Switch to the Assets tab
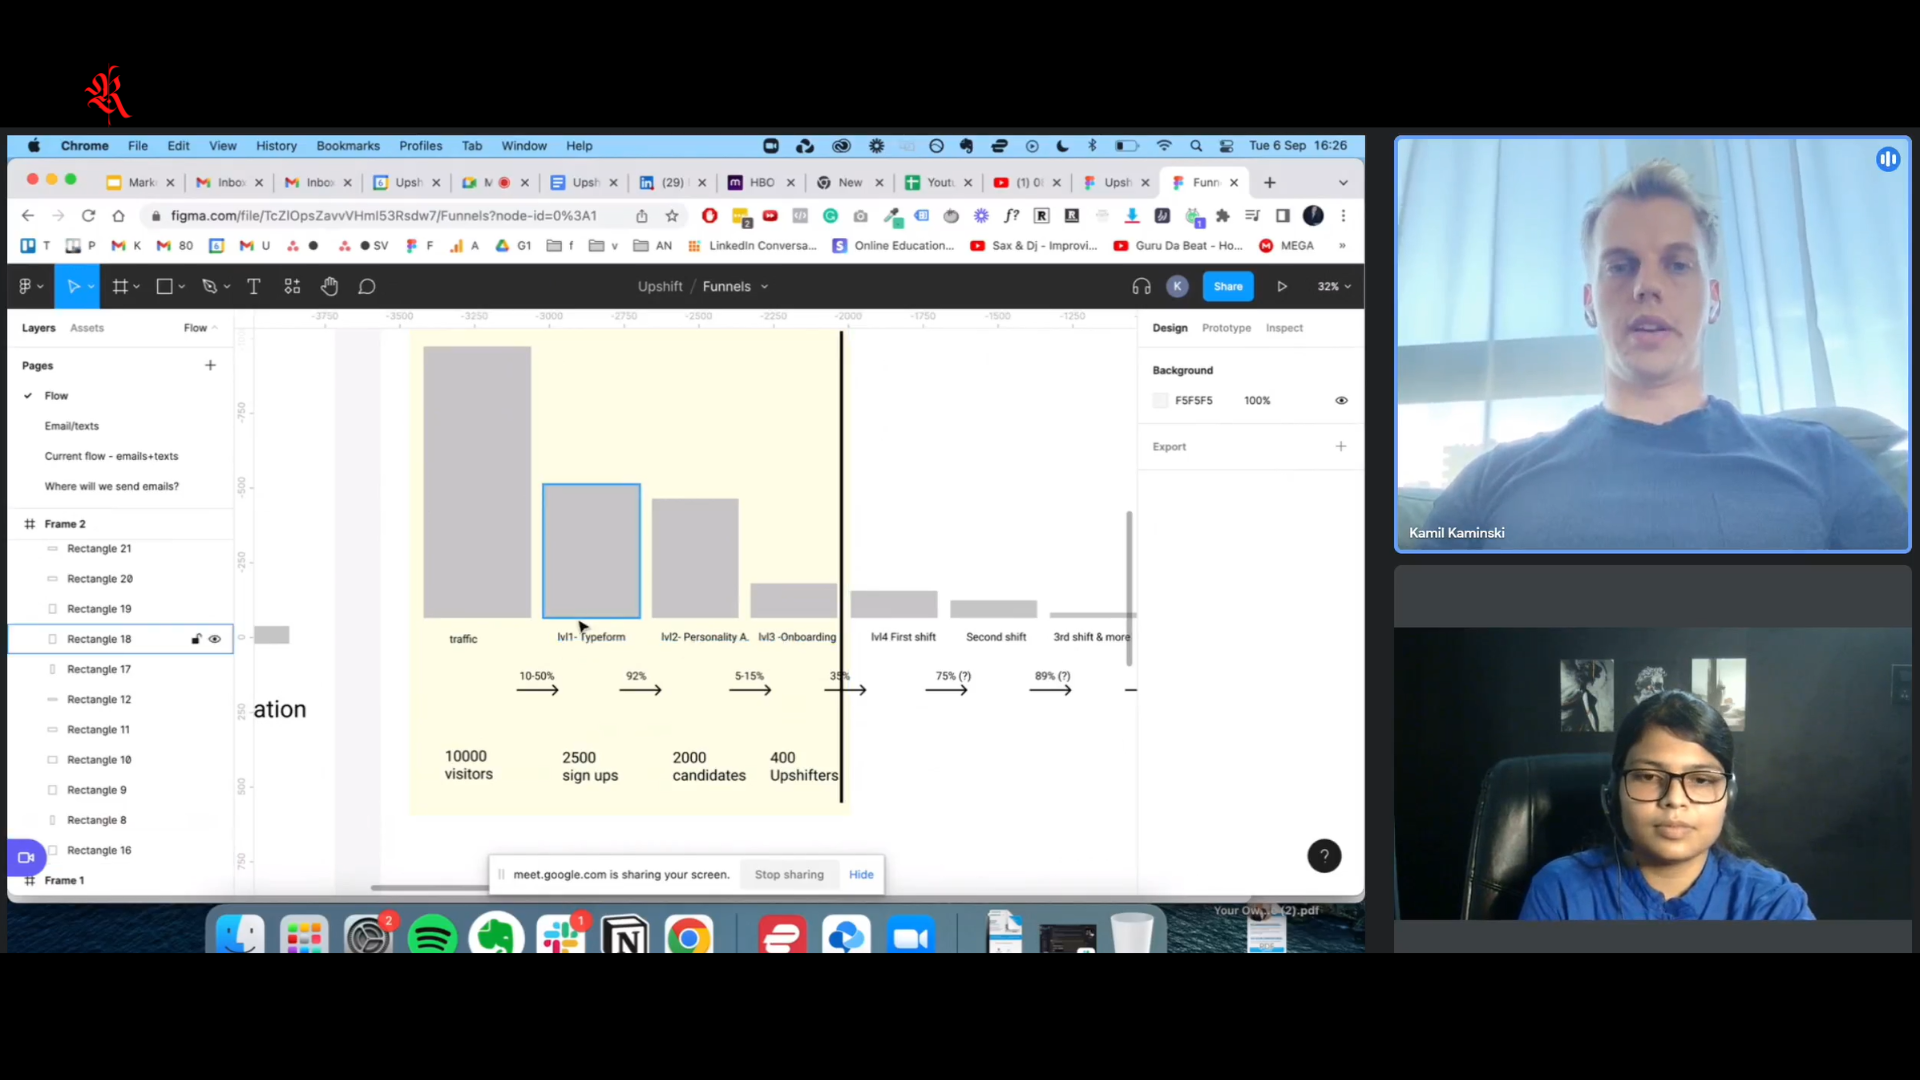The image size is (1920, 1080). (x=87, y=328)
